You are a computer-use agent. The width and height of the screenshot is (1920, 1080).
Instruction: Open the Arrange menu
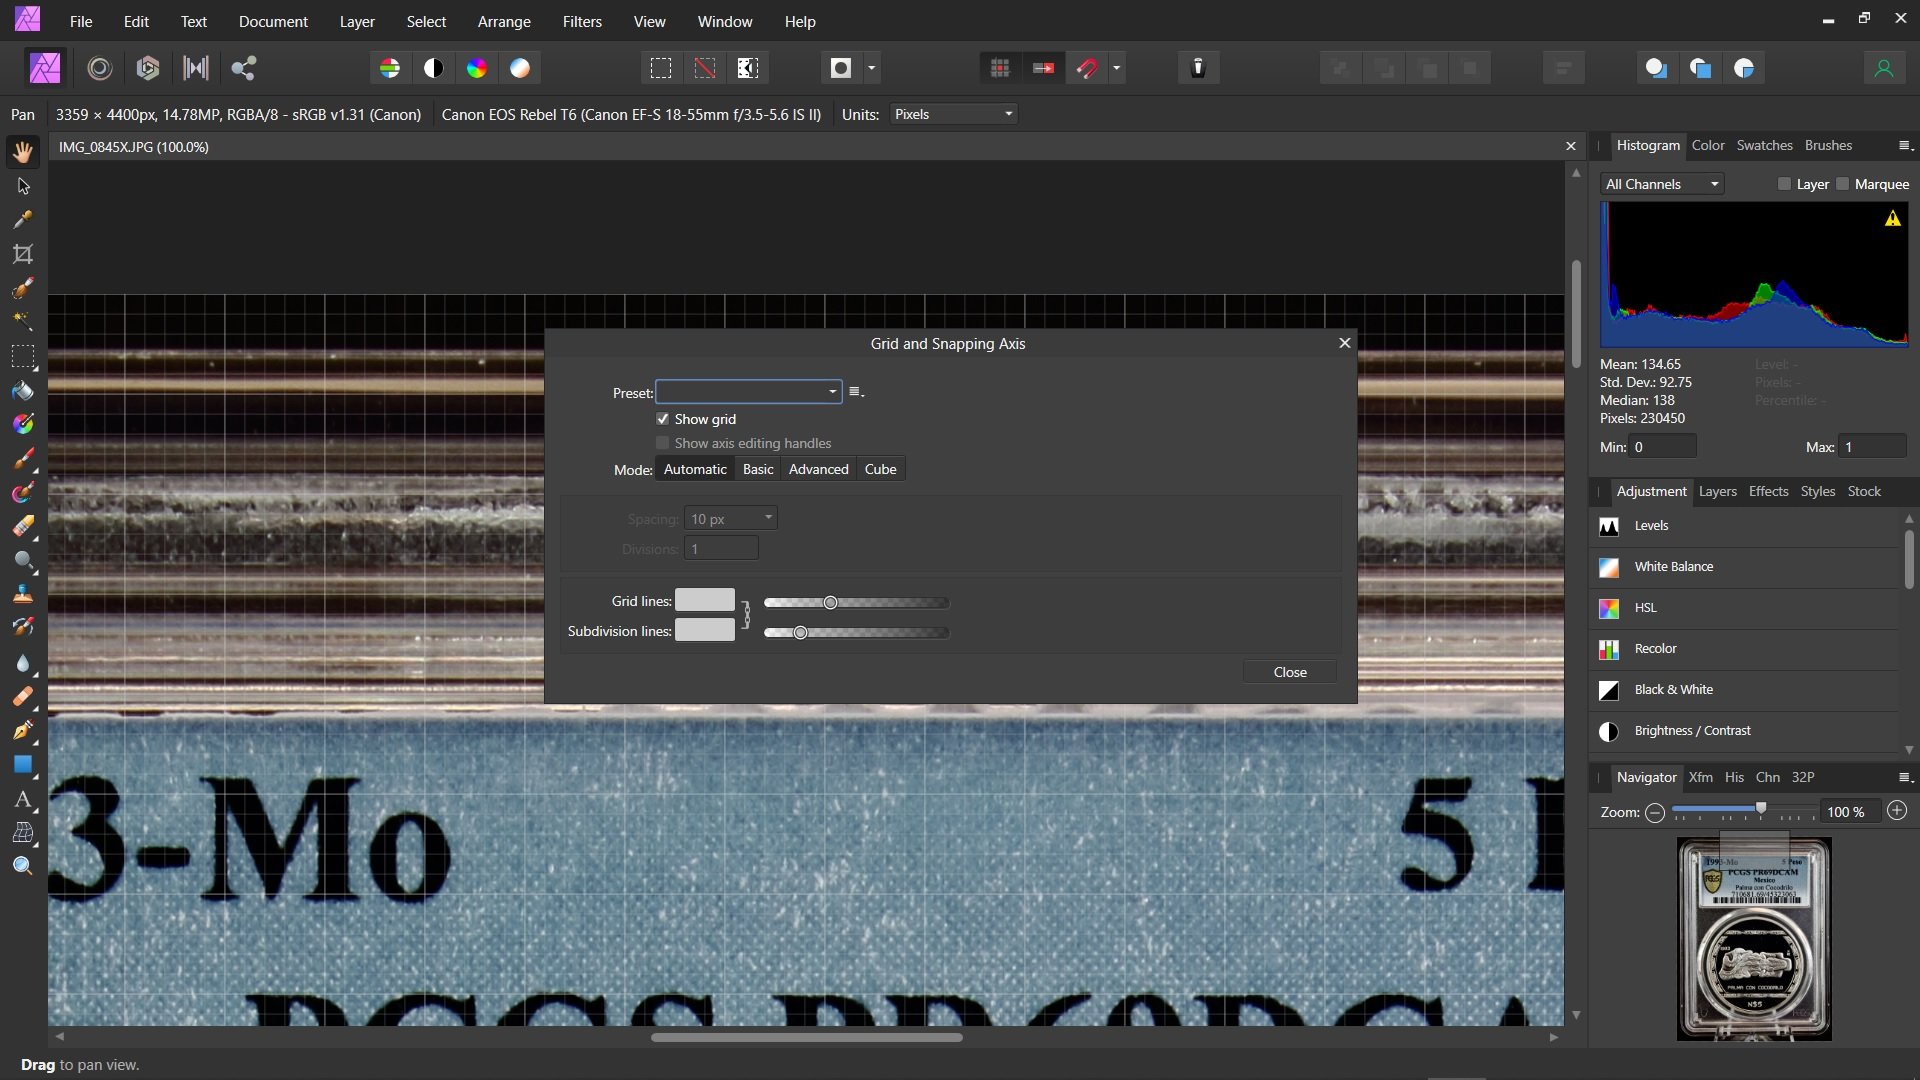coord(504,21)
